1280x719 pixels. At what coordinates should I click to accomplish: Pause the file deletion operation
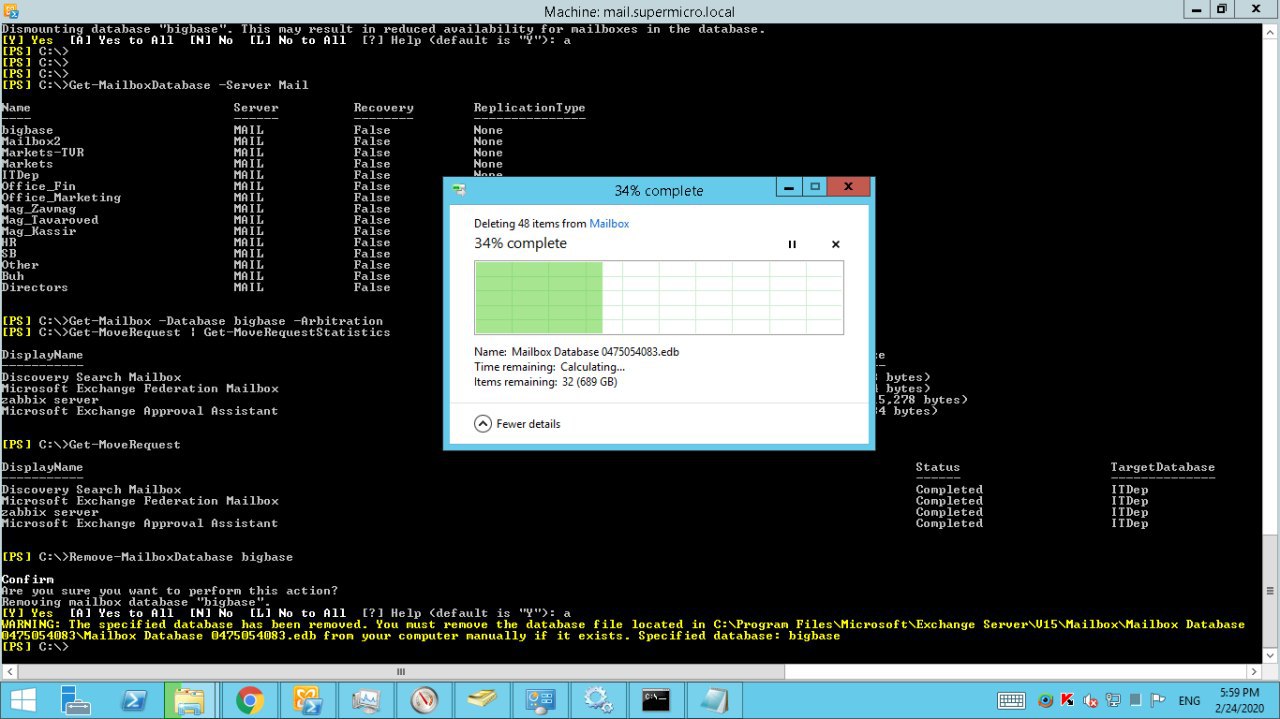(792, 244)
